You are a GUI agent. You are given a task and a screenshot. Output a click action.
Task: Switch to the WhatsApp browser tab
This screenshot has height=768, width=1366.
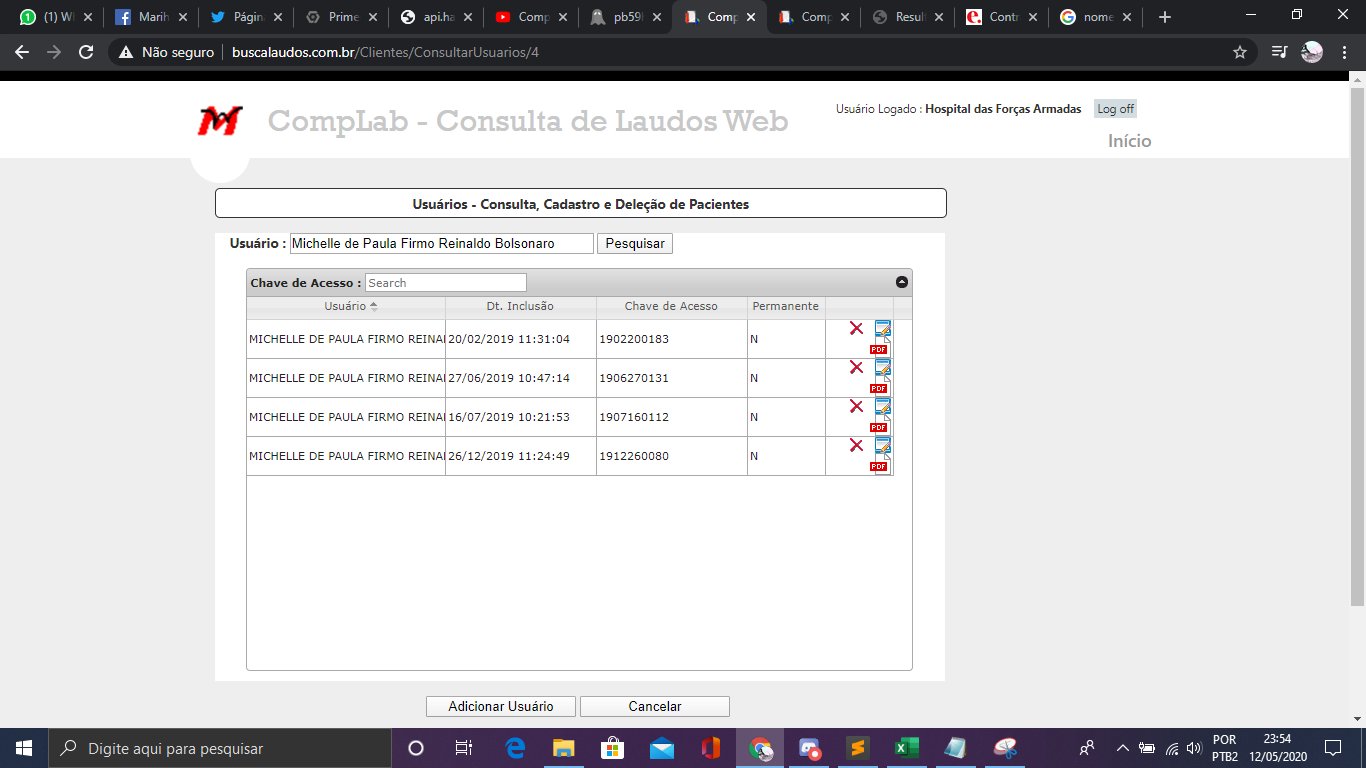pos(57,17)
